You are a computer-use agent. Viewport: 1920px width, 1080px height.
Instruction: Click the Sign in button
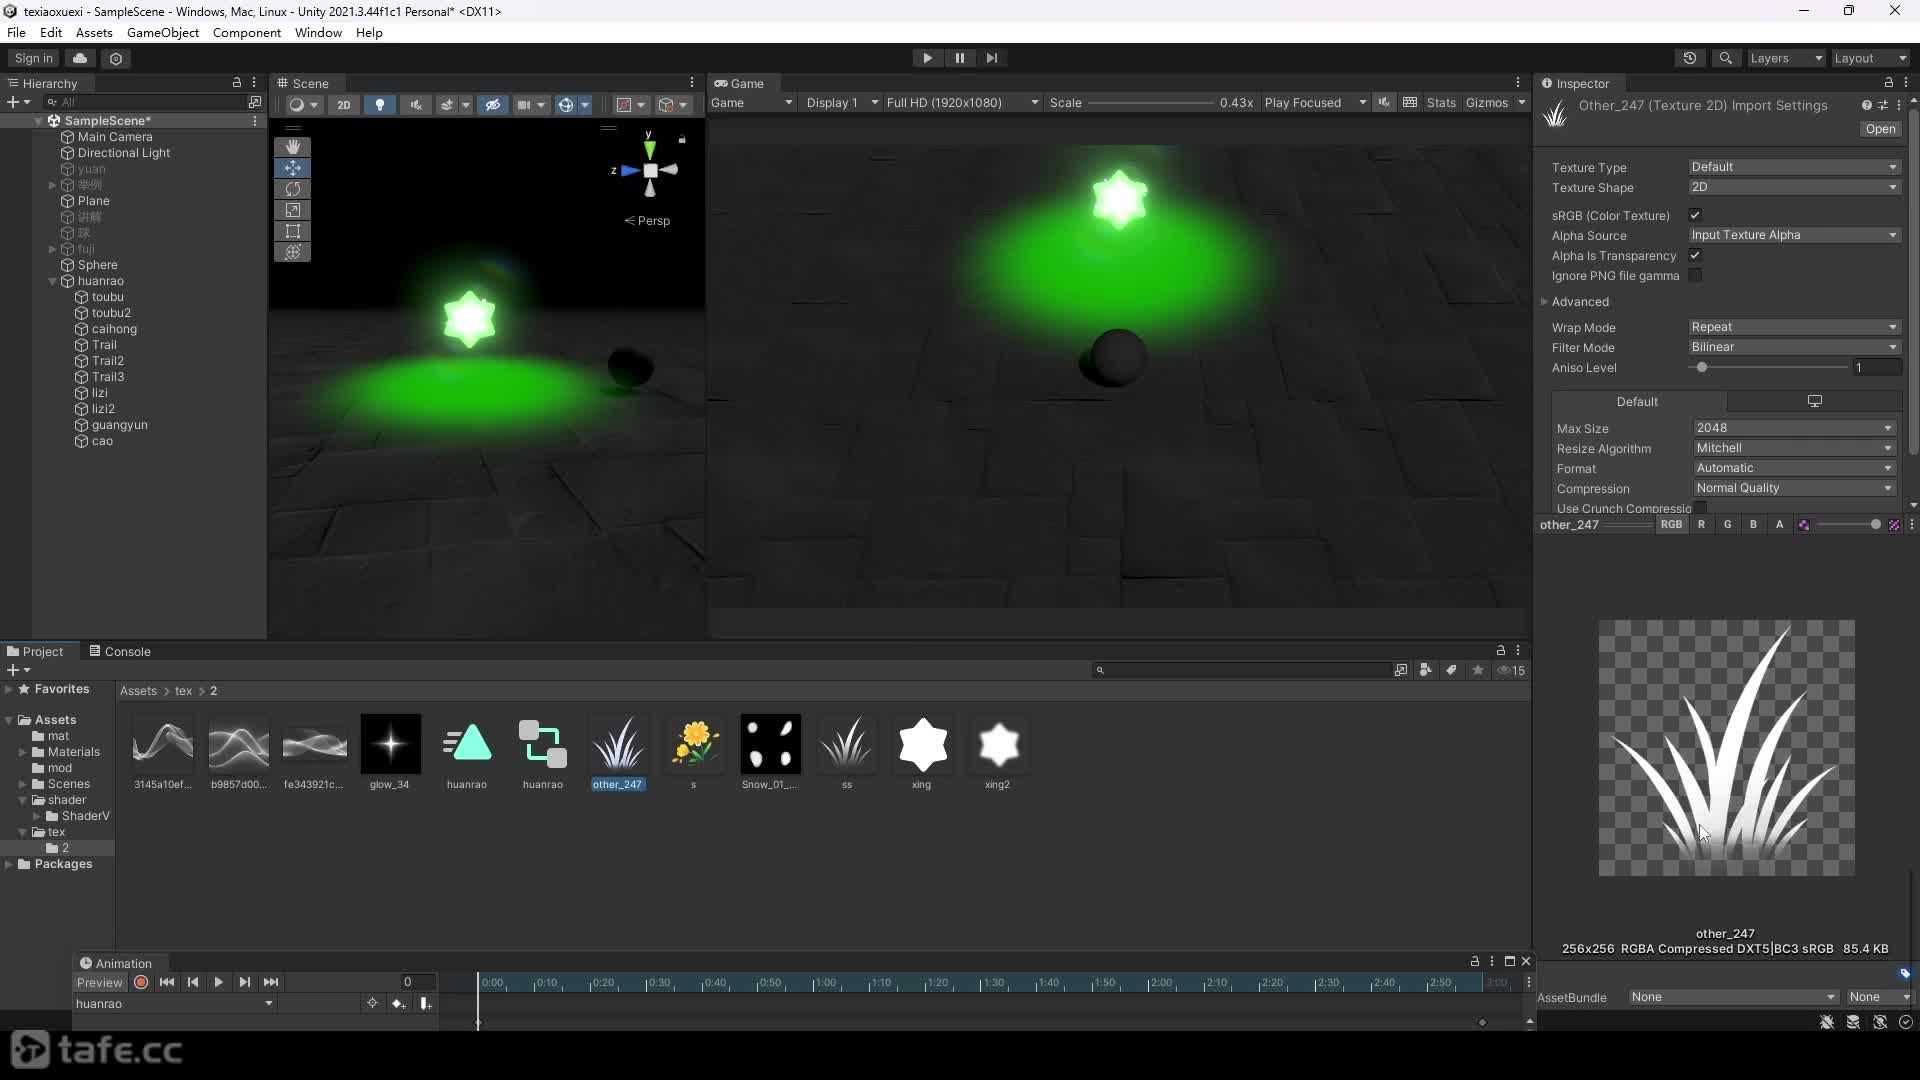pyautogui.click(x=34, y=58)
